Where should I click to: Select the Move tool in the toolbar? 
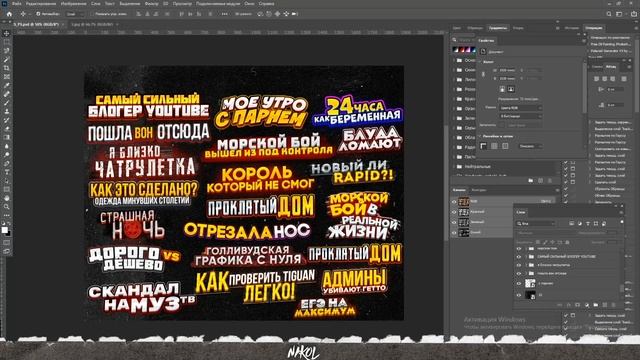click(x=7, y=33)
